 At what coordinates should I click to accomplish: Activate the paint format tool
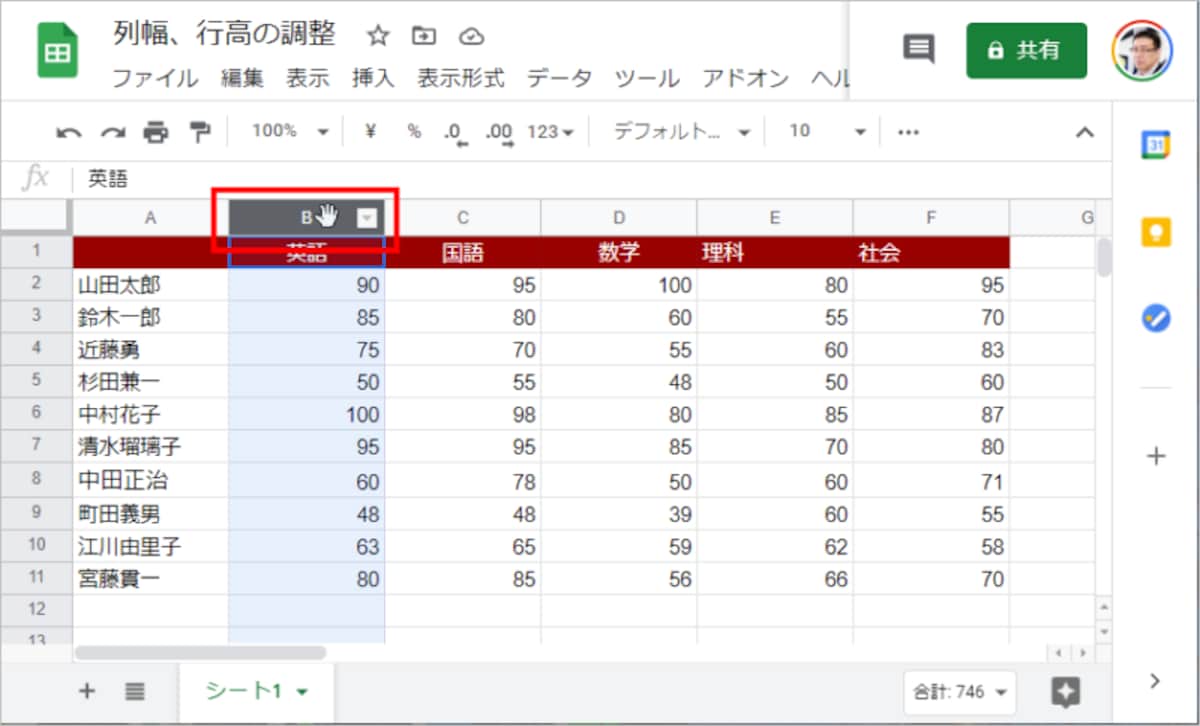[x=200, y=132]
